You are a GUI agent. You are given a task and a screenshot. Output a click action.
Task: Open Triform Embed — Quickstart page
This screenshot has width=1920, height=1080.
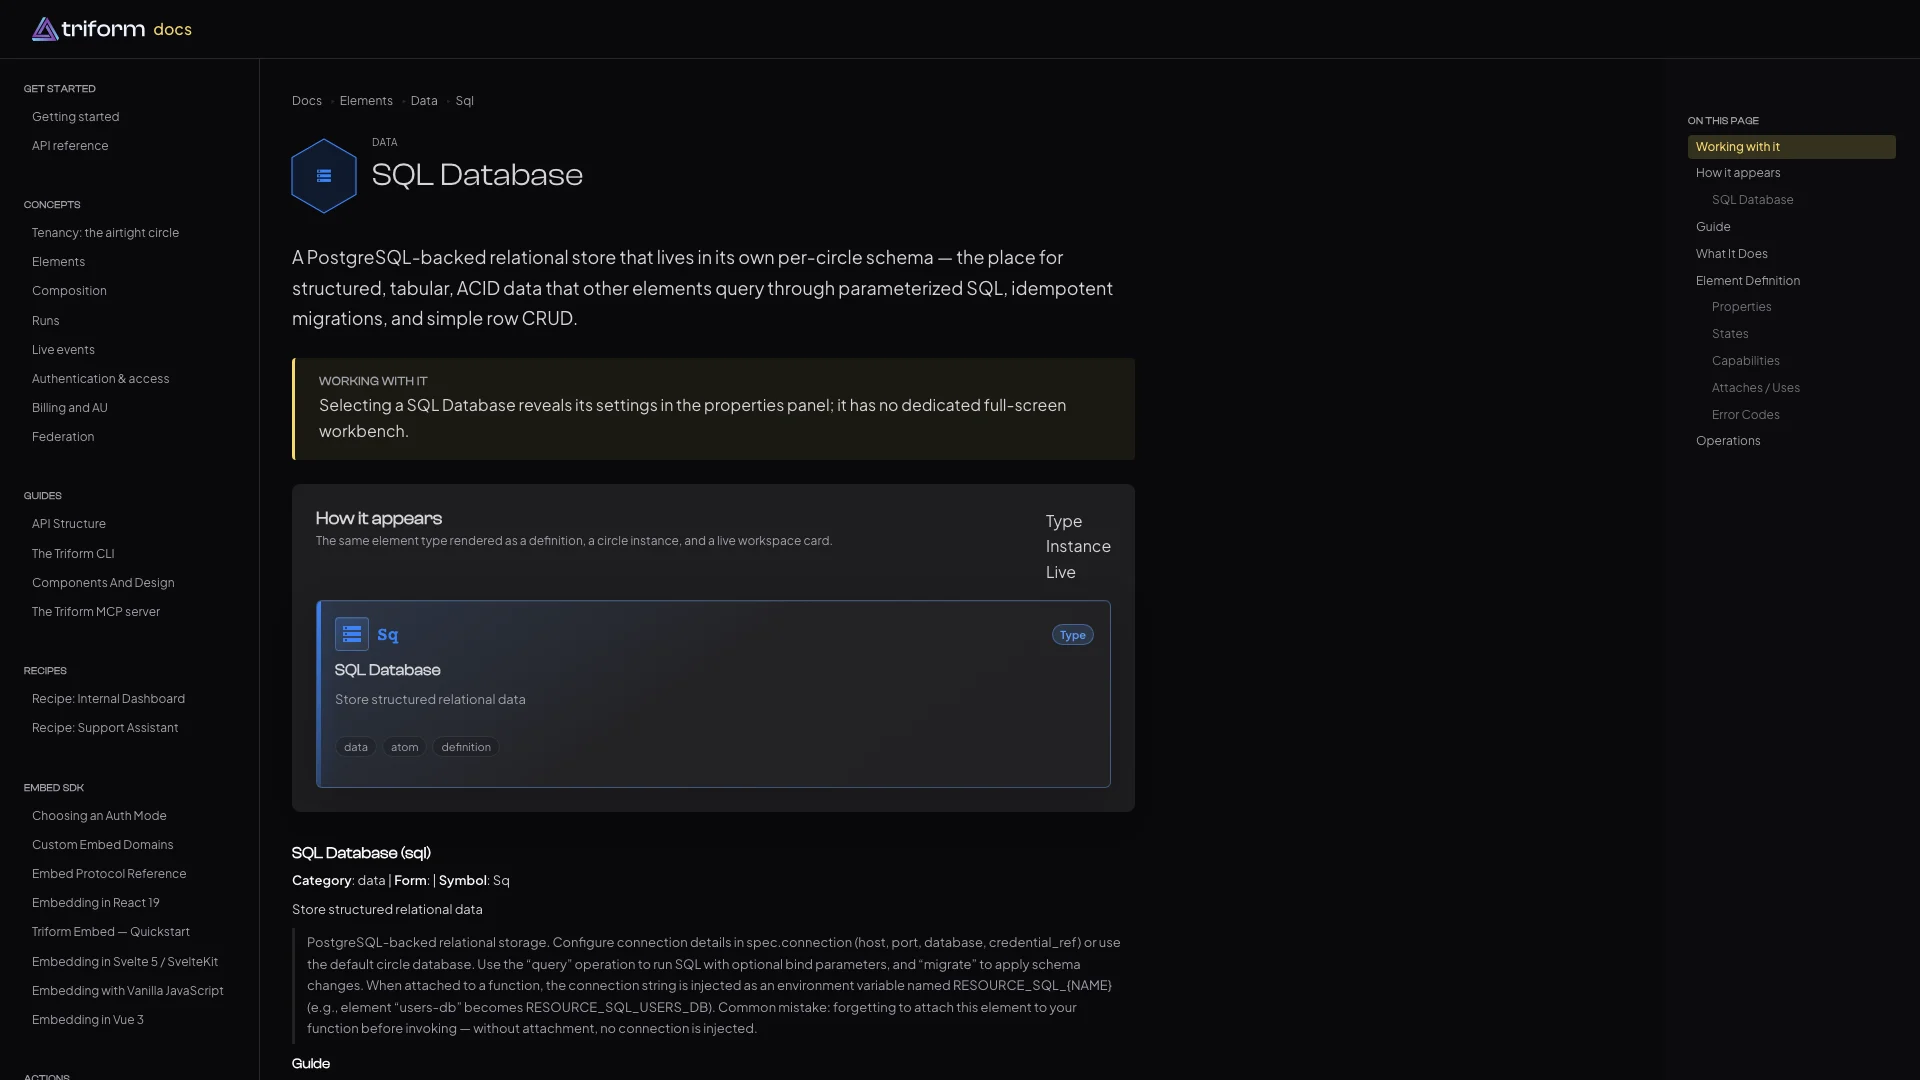pyautogui.click(x=111, y=932)
